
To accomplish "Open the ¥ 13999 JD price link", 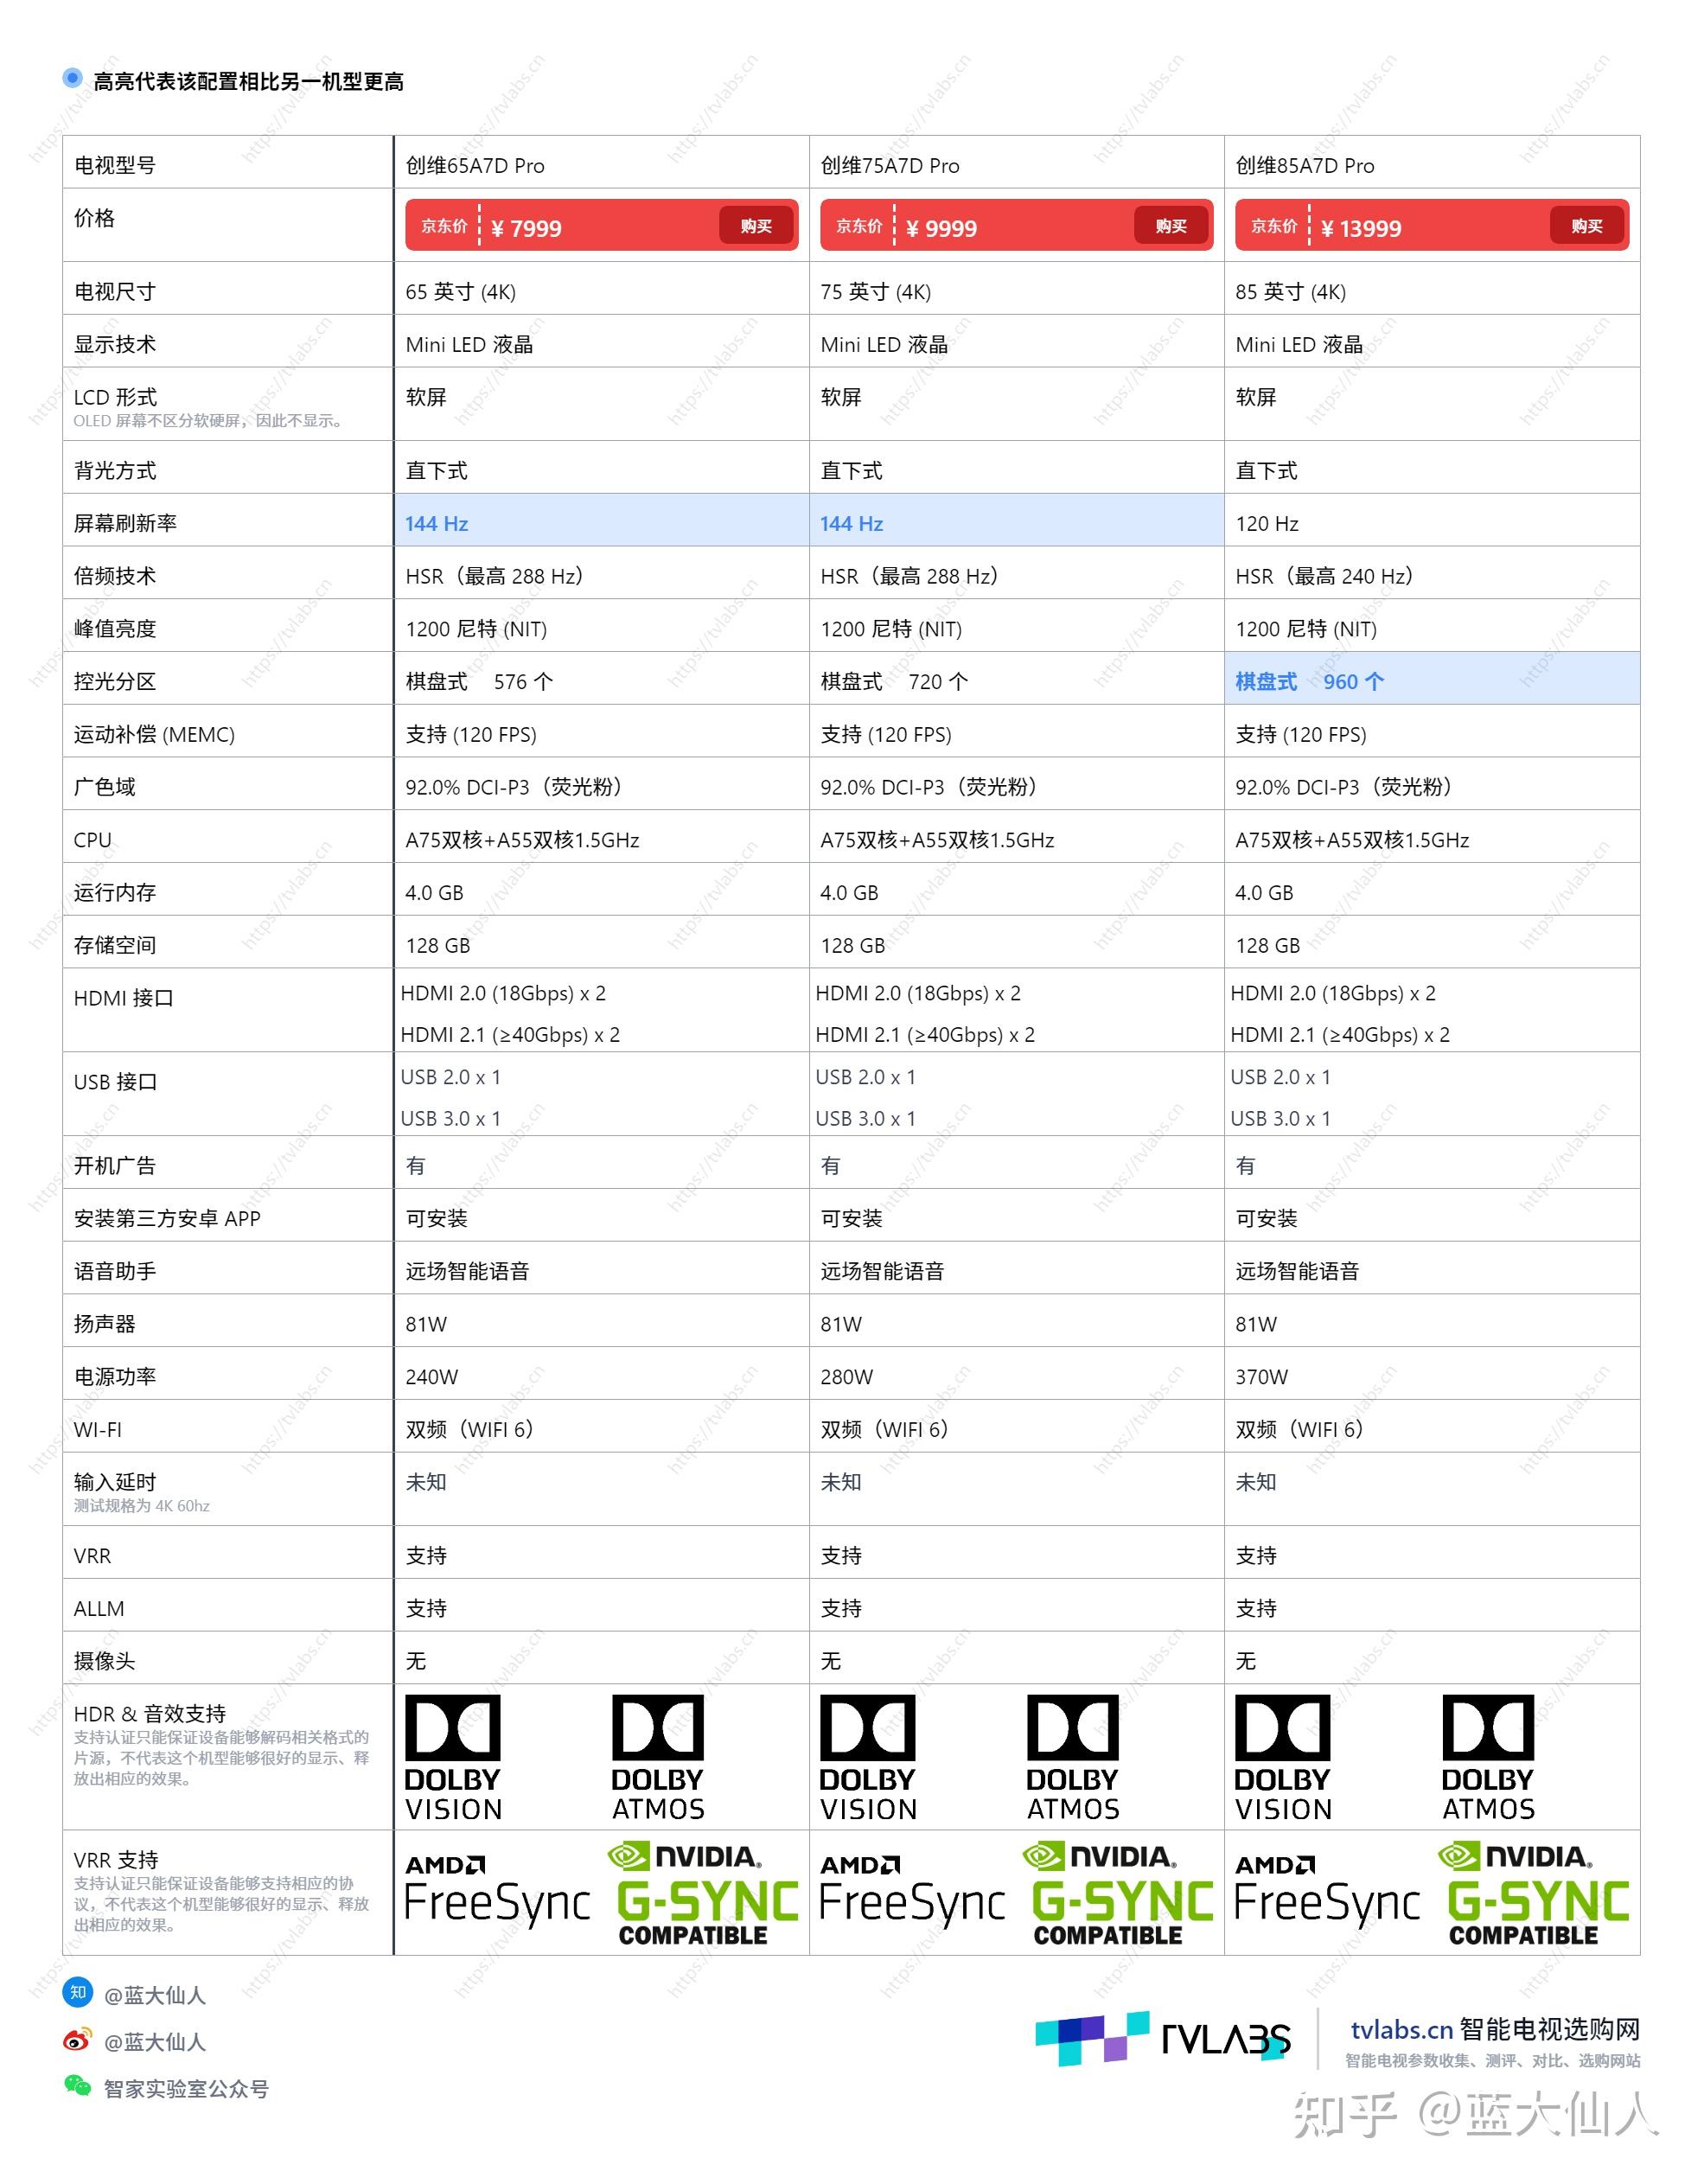I will [1432, 225].
